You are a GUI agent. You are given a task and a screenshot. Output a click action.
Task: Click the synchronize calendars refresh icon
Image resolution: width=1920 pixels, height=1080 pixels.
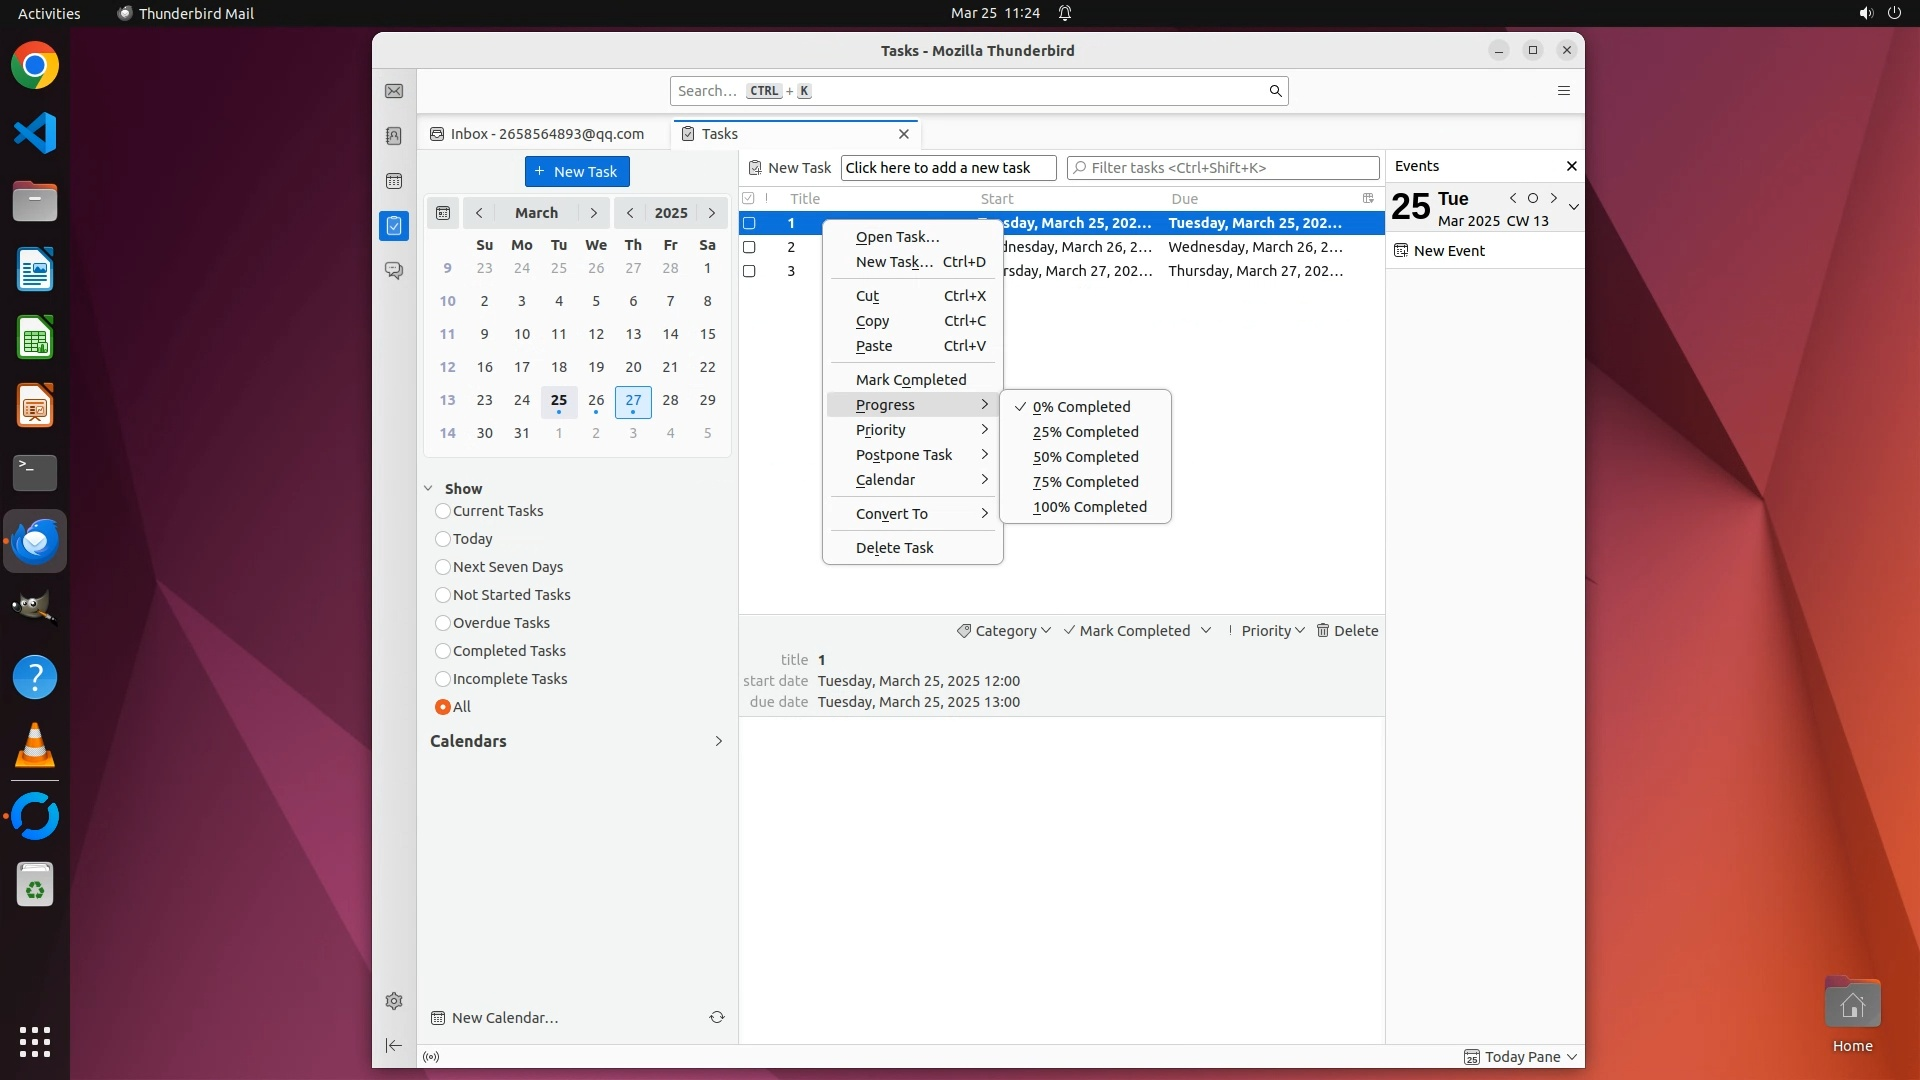(x=717, y=1017)
